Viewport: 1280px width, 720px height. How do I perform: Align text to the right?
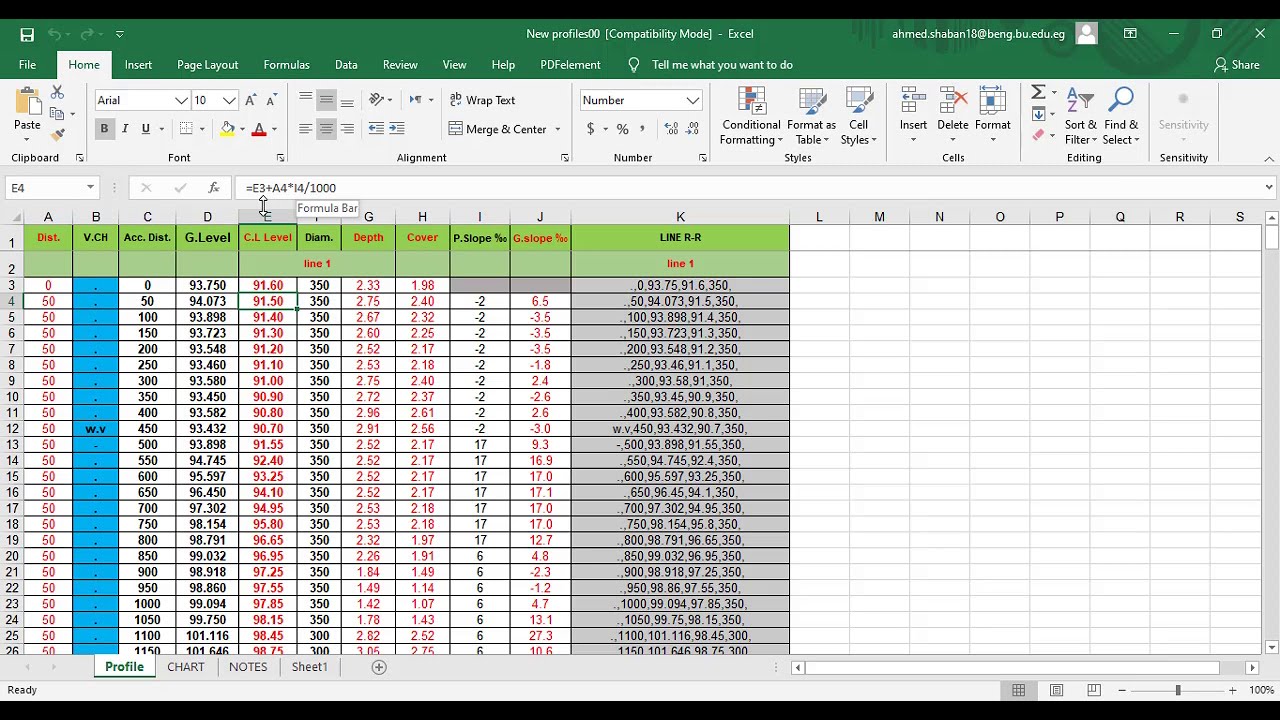pos(347,129)
